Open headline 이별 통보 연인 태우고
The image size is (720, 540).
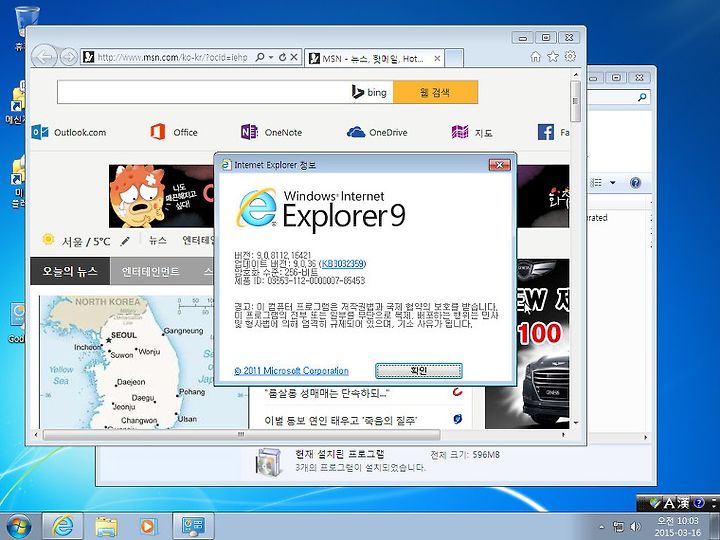pyautogui.click(x=341, y=420)
